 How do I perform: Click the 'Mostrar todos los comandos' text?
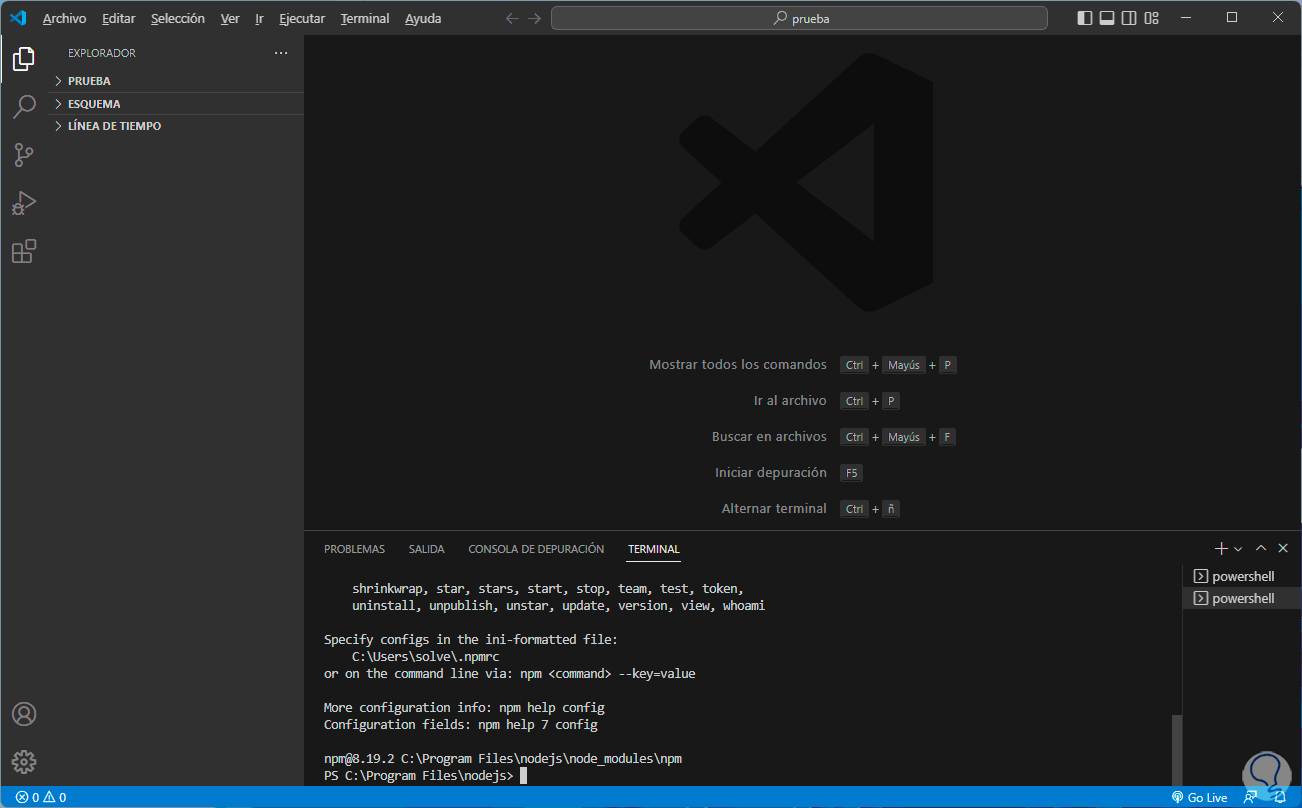click(738, 365)
